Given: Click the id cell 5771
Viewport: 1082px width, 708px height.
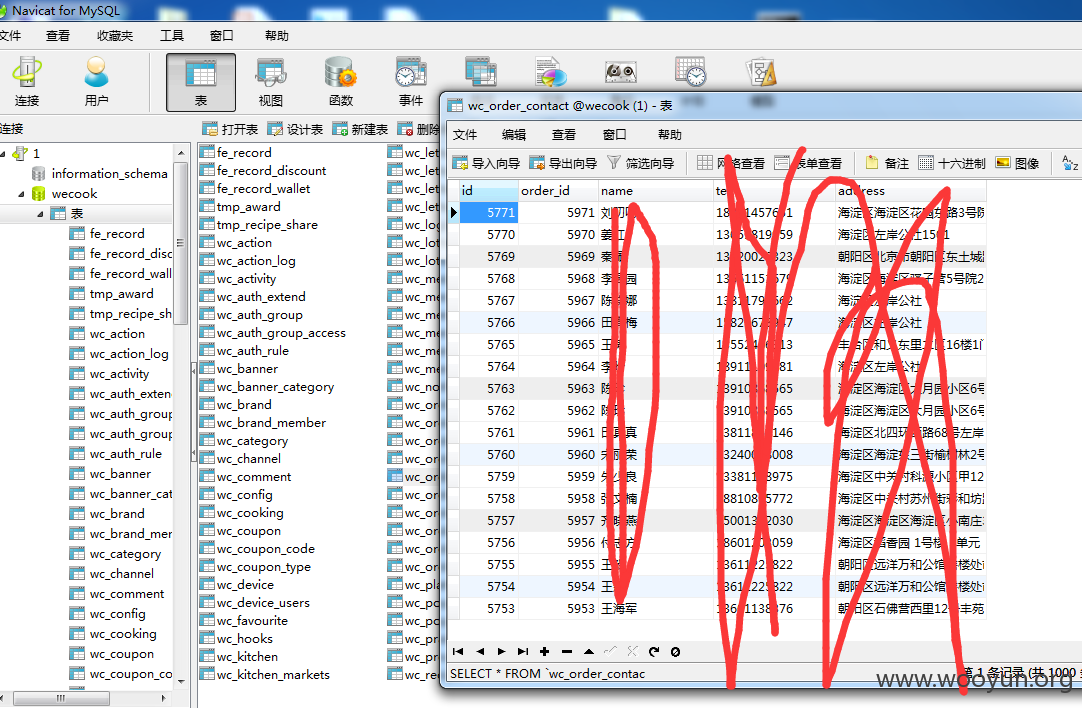Looking at the screenshot, I should pyautogui.click(x=489, y=213).
